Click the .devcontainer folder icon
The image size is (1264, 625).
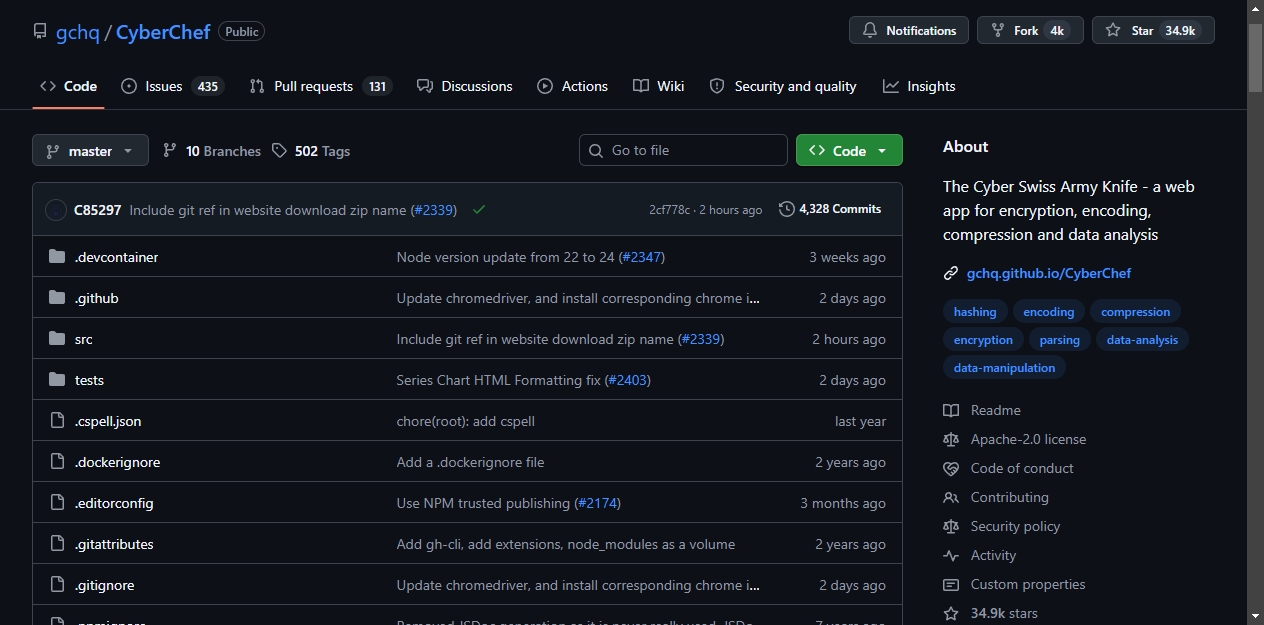[x=57, y=257]
